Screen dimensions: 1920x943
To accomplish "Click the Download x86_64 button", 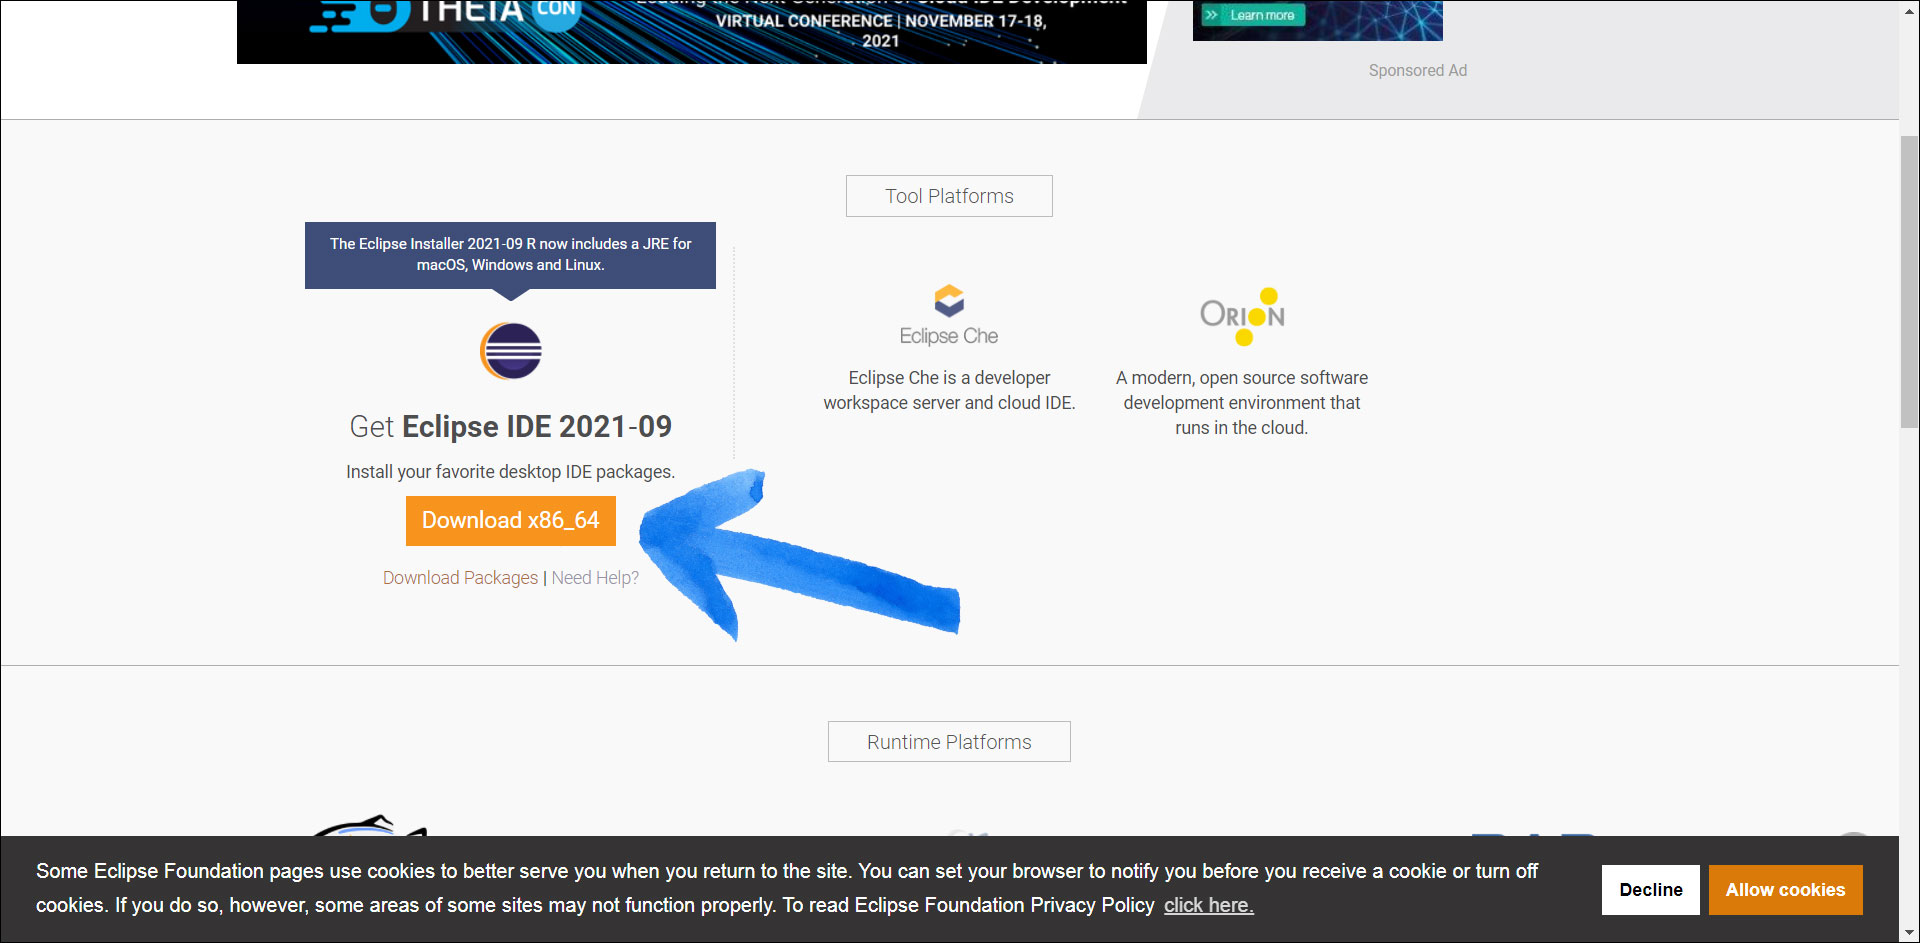I will 511,520.
